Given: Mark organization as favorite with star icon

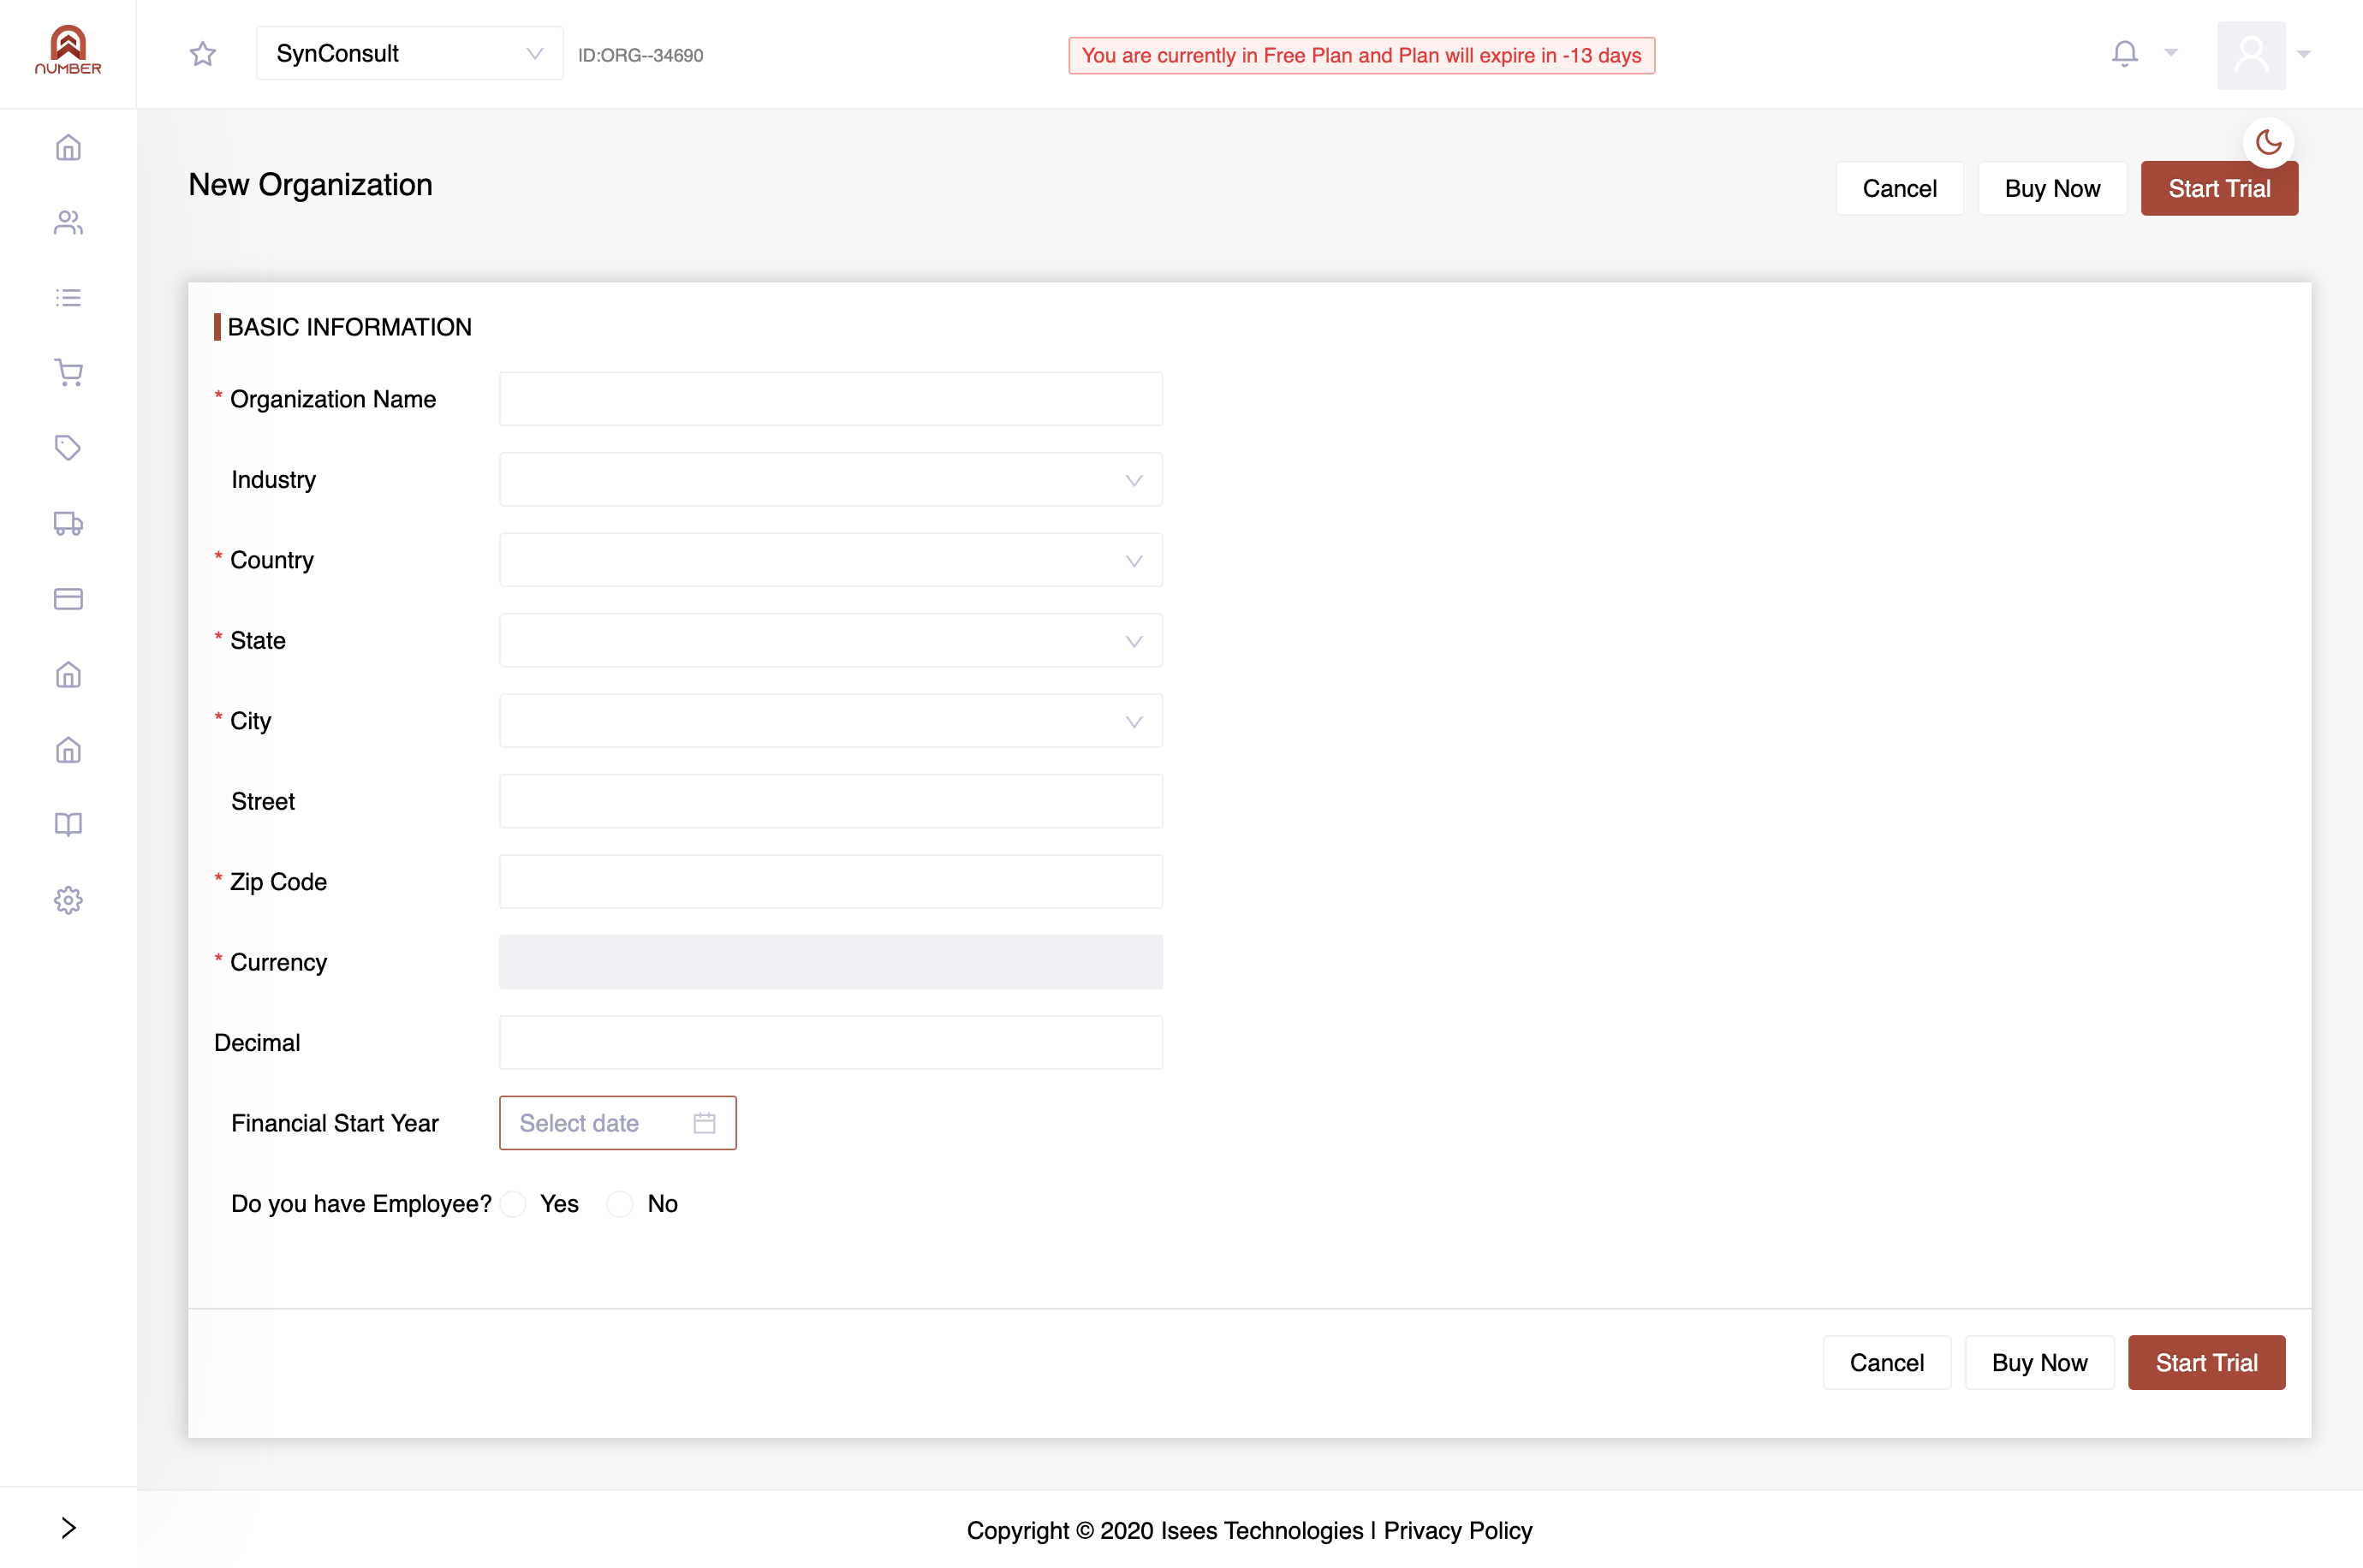Looking at the screenshot, I should pyautogui.click(x=203, y=54).
